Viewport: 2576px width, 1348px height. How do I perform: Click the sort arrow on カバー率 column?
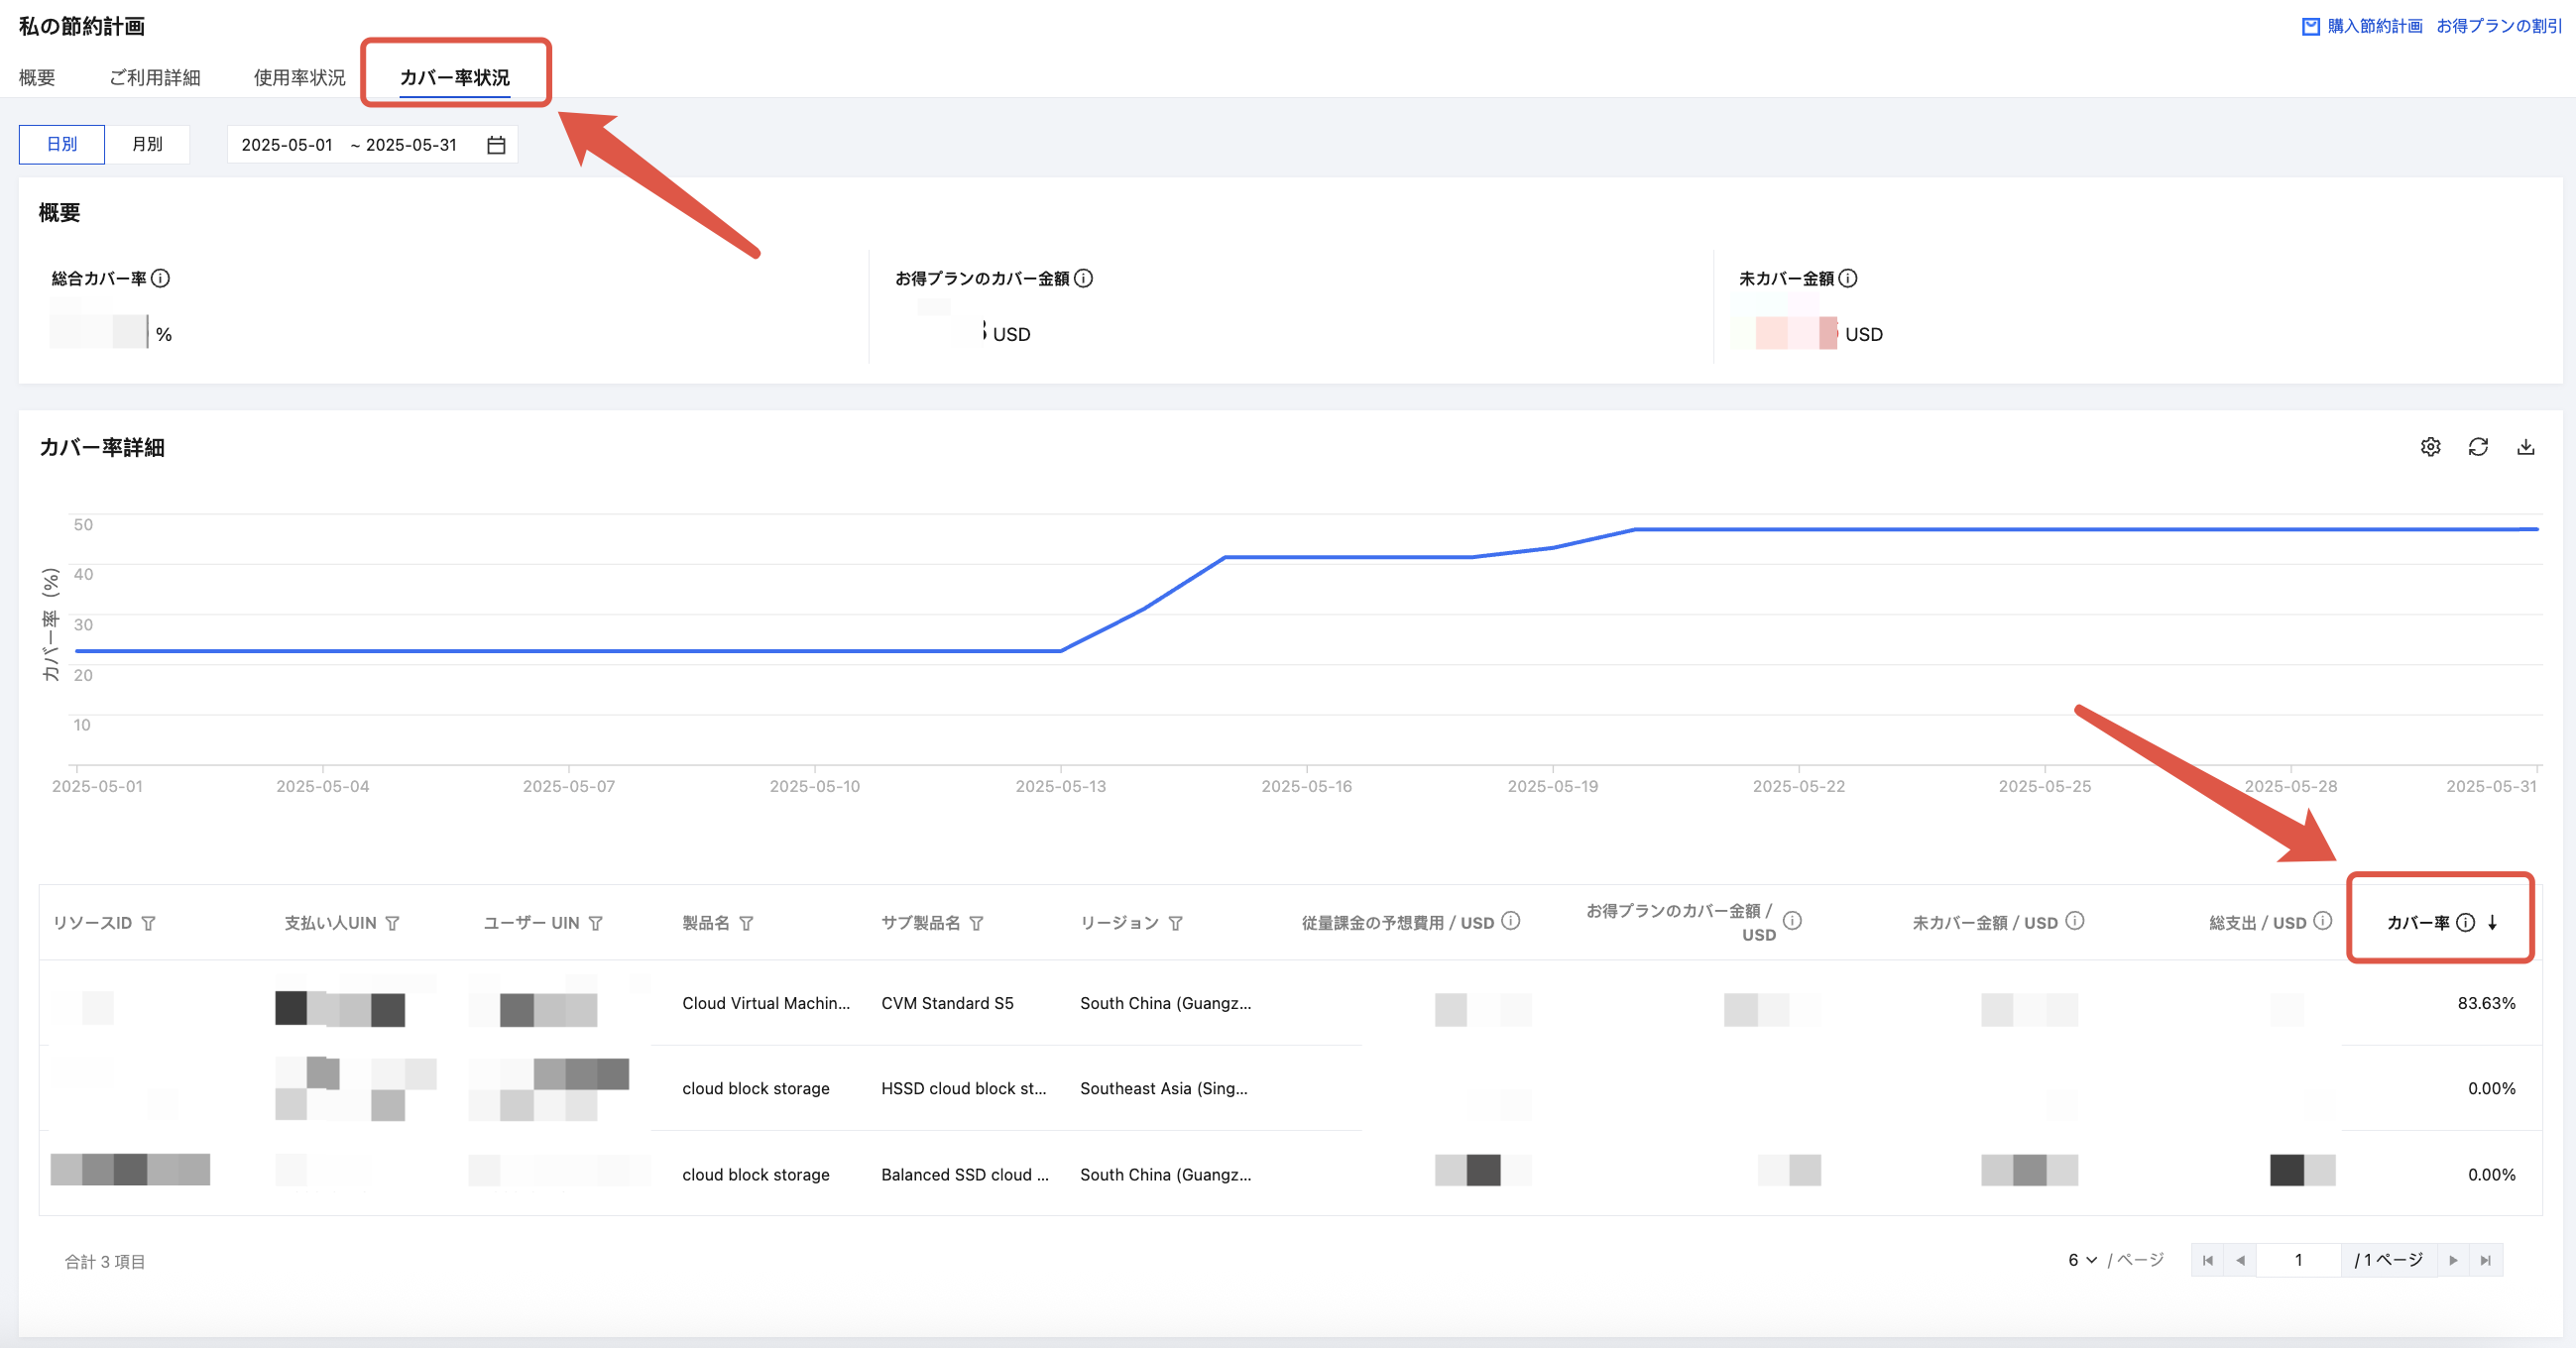(2493, 922)
